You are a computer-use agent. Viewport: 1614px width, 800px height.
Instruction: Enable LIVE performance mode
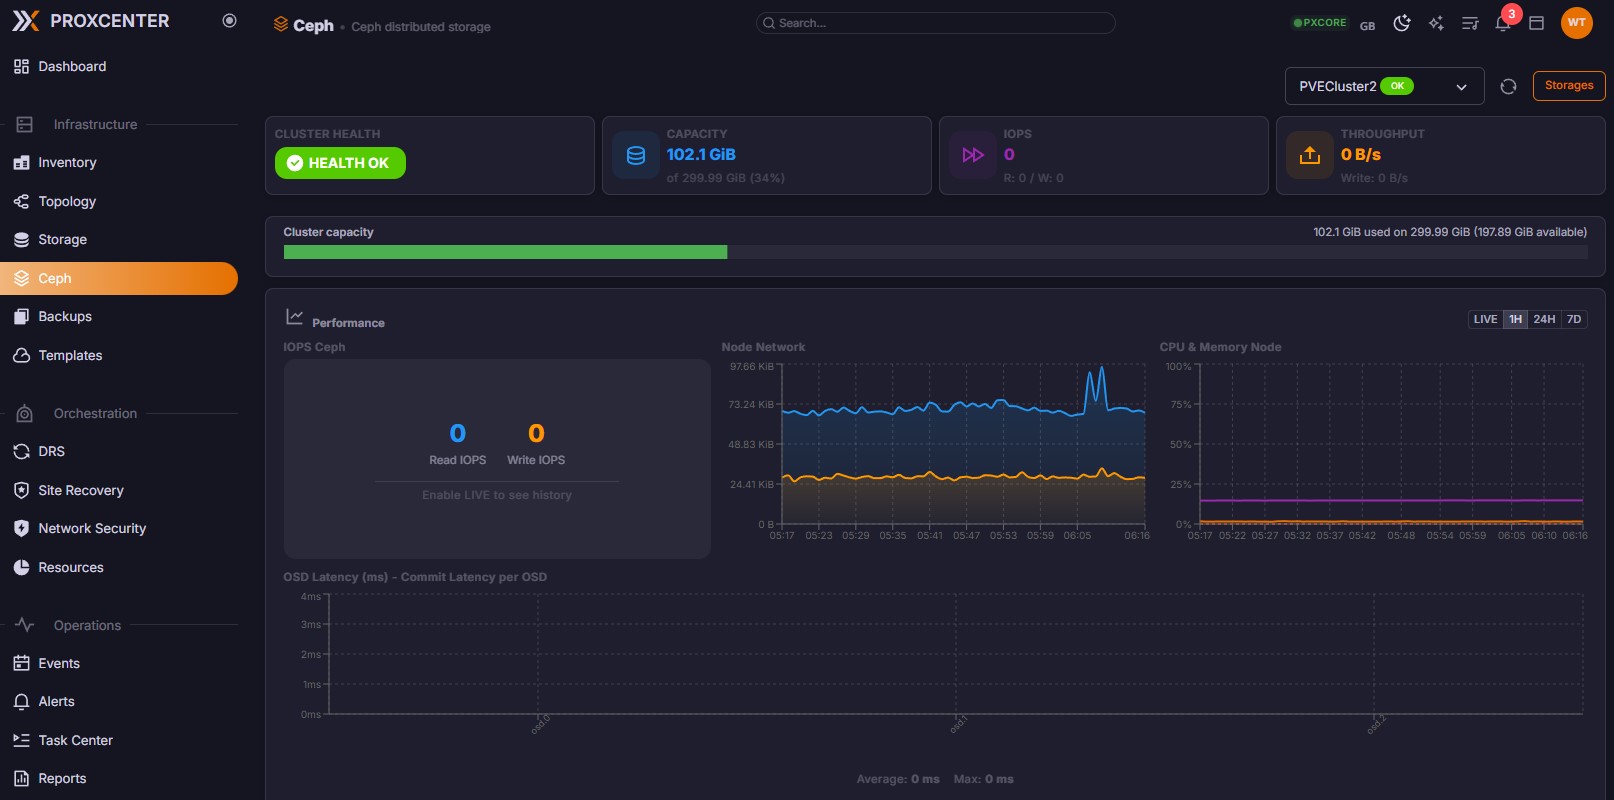tap(1485, 319)
